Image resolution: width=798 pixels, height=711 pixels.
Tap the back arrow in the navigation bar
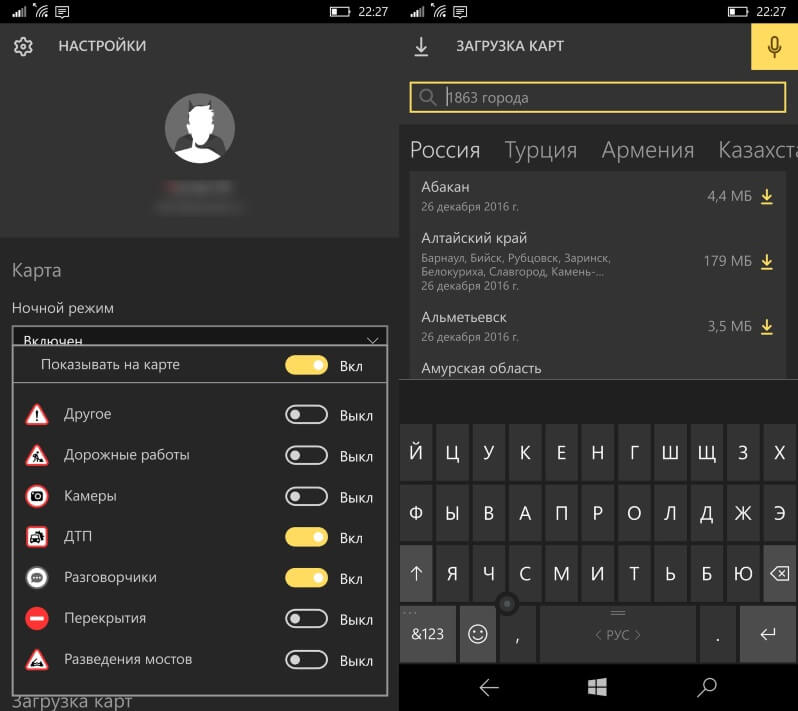489,688
